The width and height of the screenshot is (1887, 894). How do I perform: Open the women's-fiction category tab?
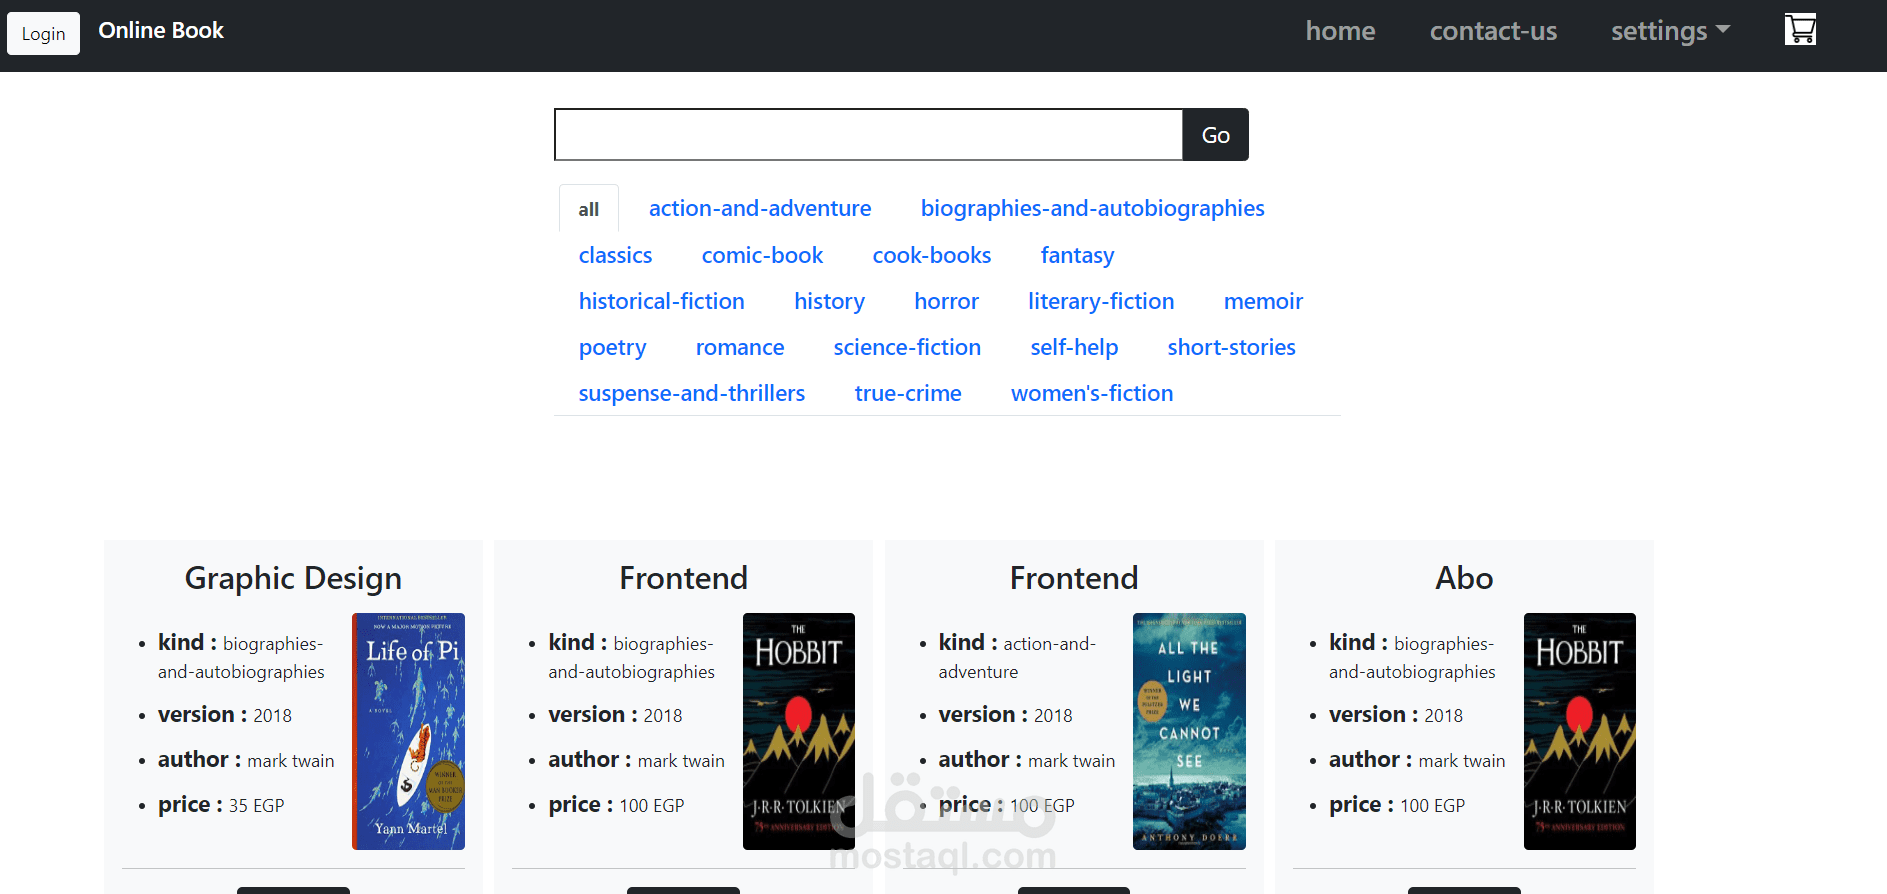tap(1092, 393)
